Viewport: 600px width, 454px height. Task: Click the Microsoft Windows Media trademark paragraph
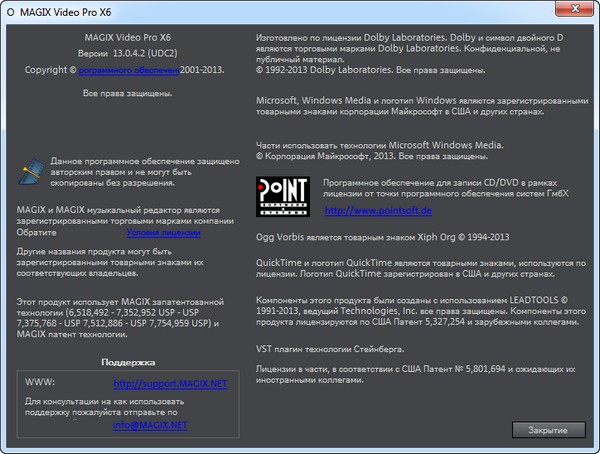tap(422, 106)
